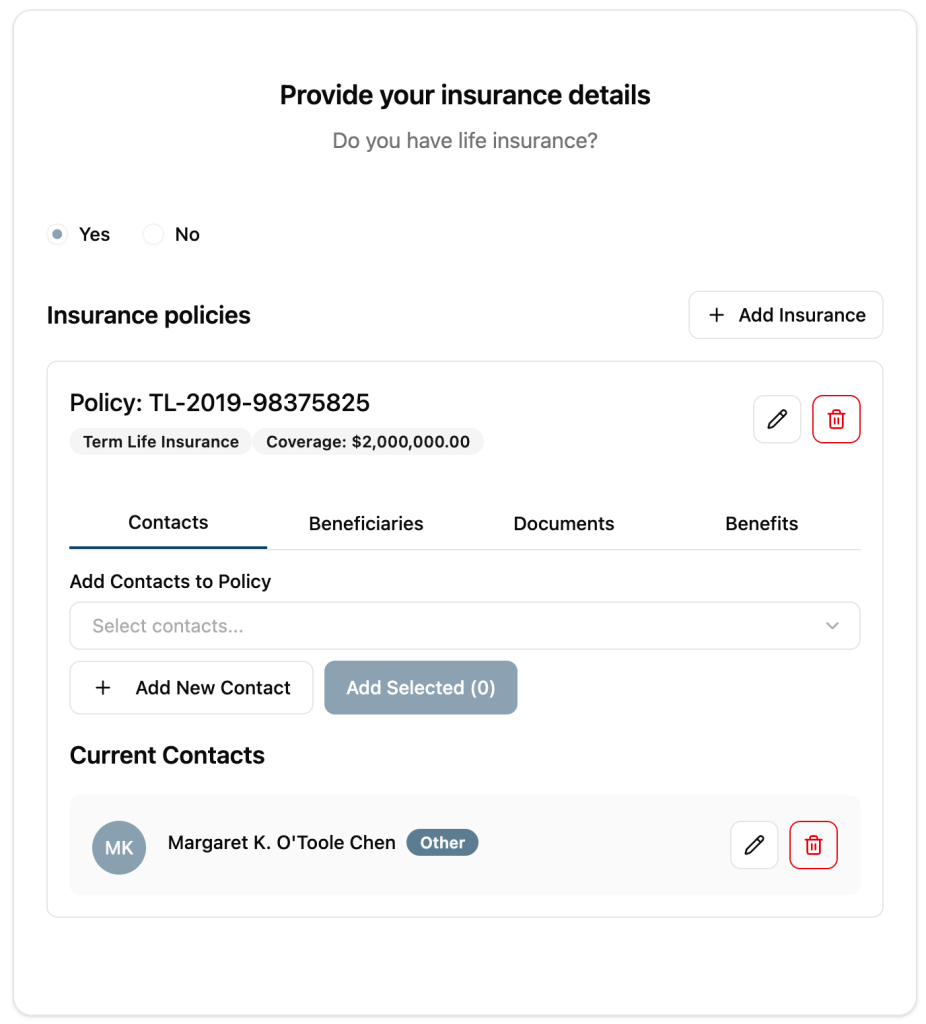Image resolution: width=926 pixels, height=1024 pixels.
Task: Delete policy TL-2019-98375825 with trash icon
Action: click(x=836, y=420)
